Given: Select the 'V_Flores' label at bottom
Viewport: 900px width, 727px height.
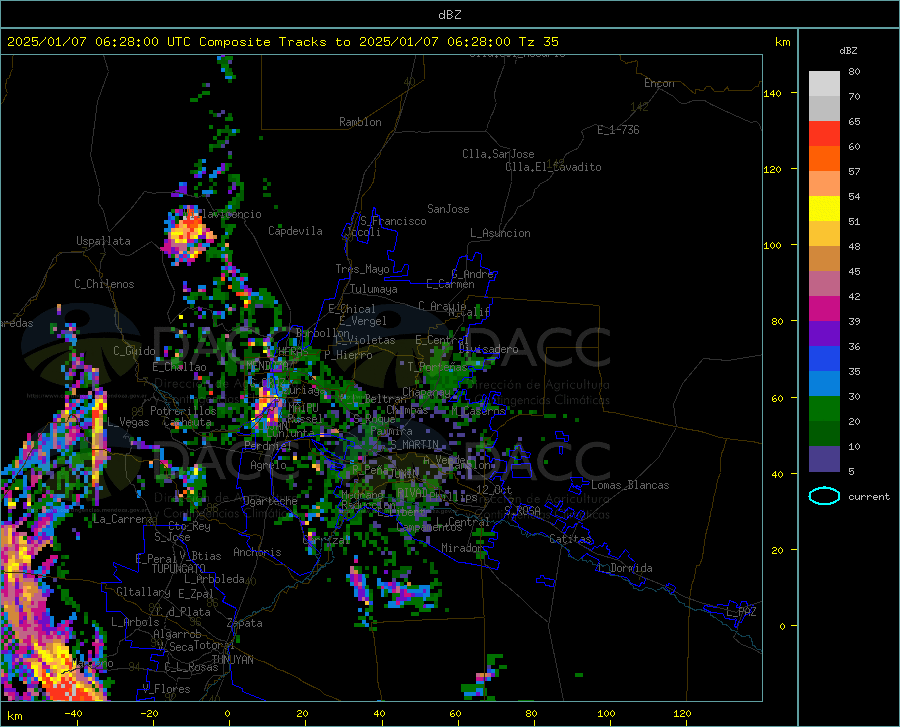Looking at the screenshot, I should (166, 689).
